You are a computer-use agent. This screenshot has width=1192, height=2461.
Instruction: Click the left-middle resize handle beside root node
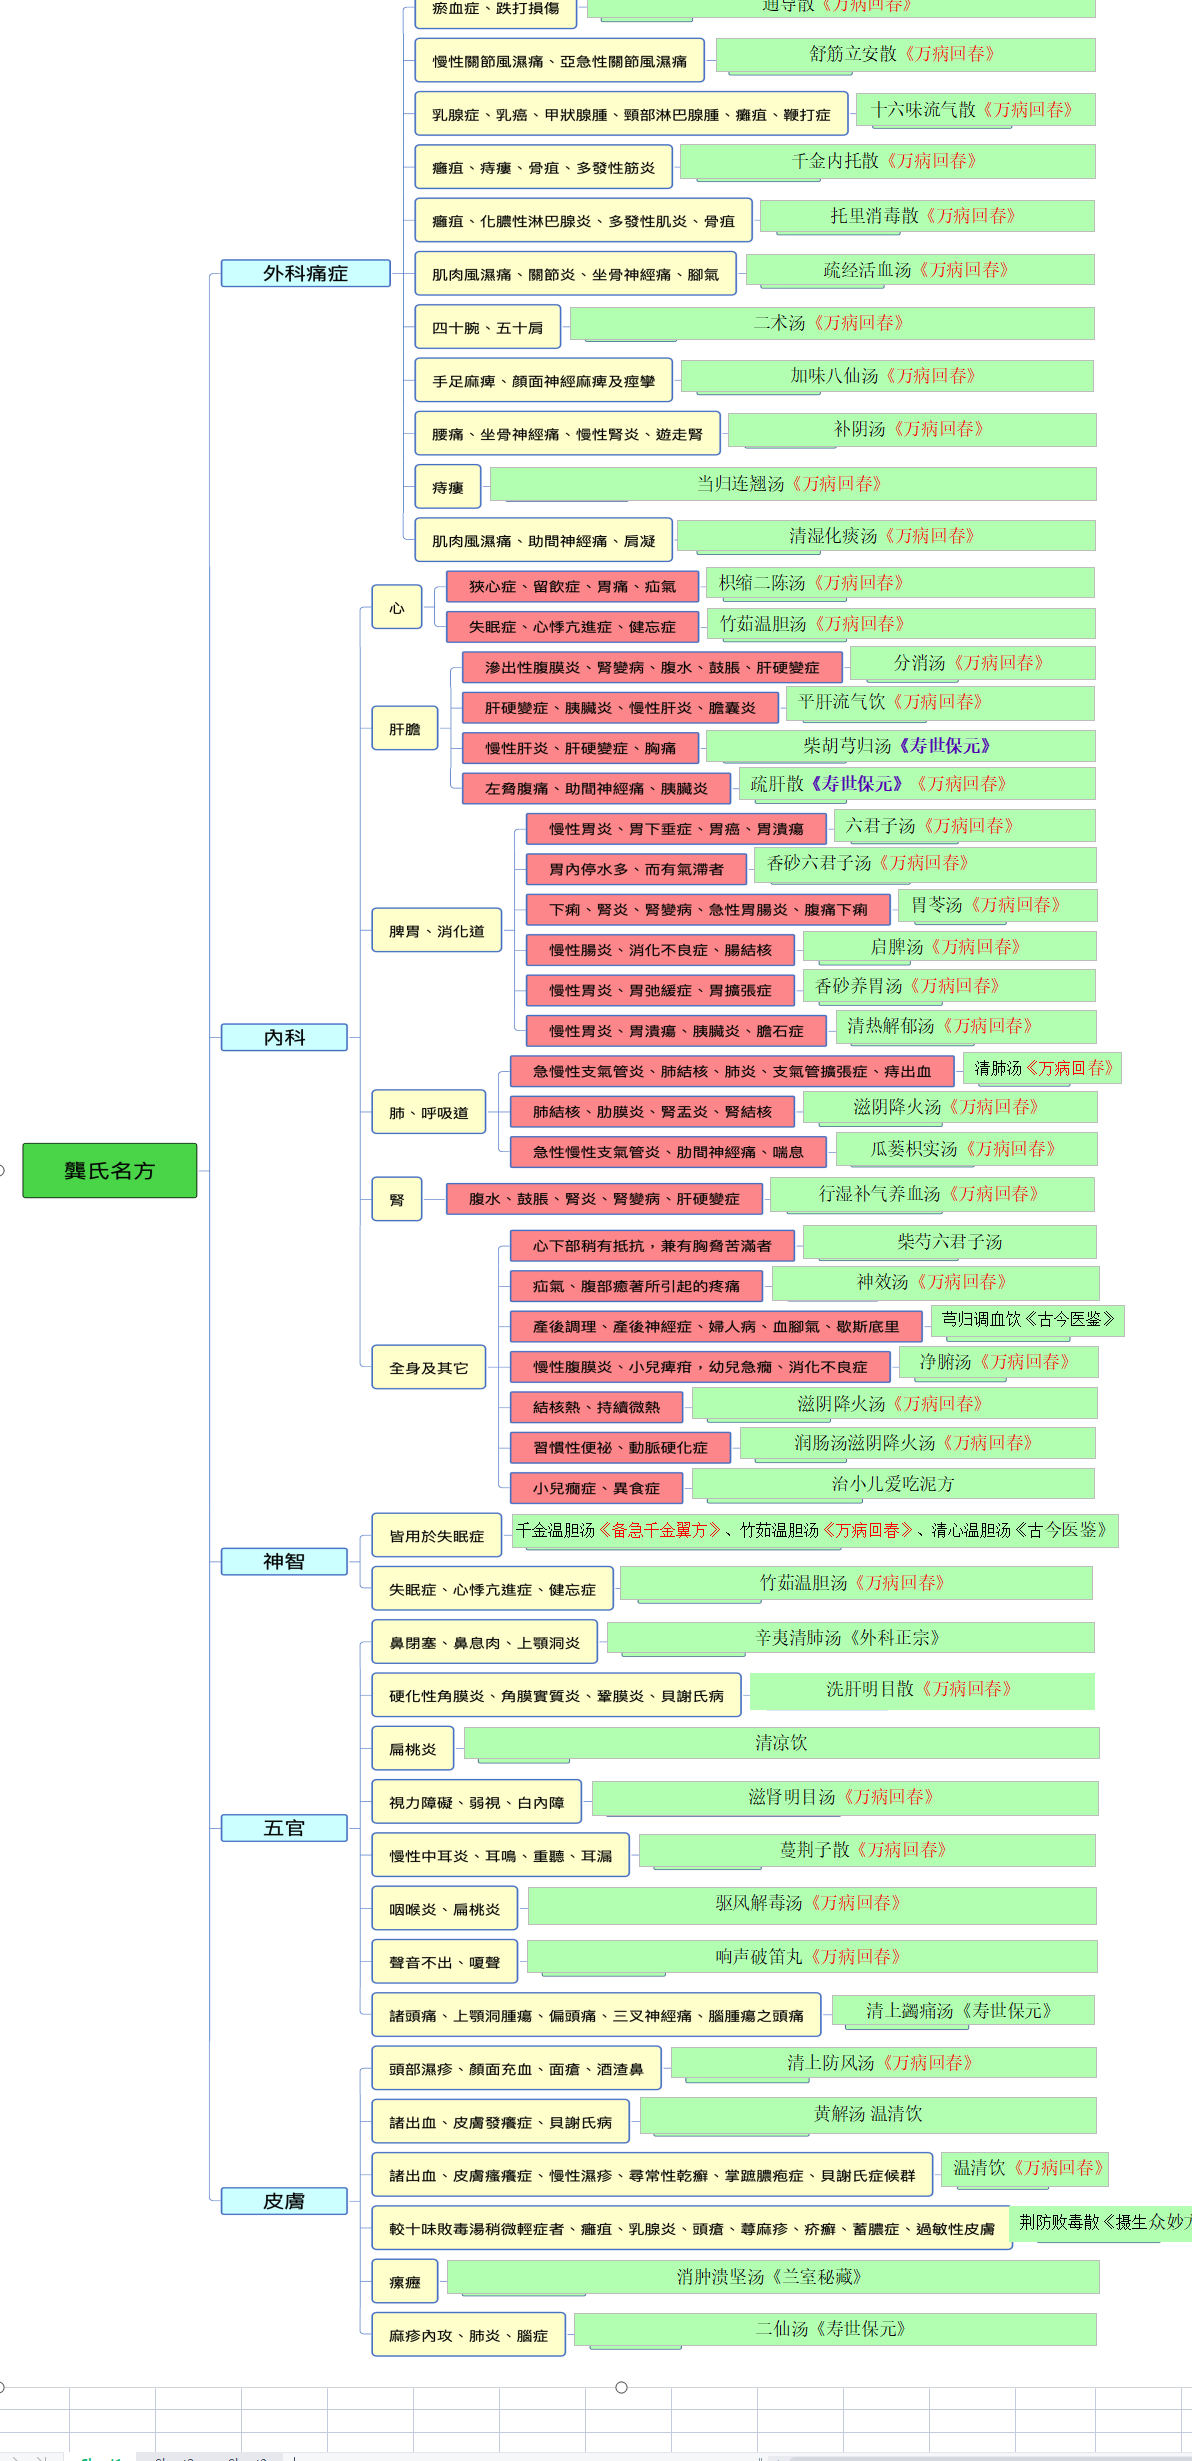(x=1, y=1170)
